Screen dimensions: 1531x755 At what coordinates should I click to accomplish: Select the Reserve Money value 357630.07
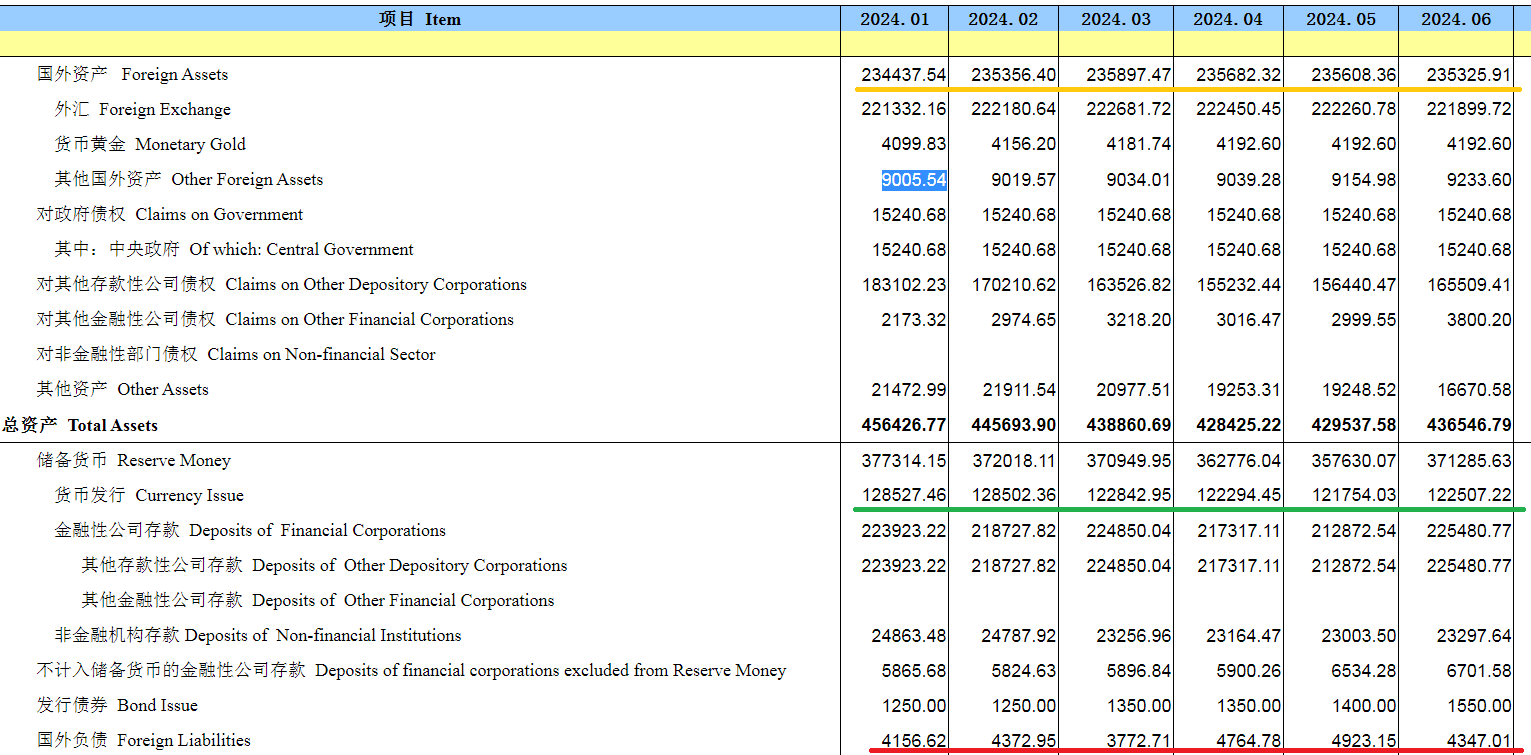[1354, 461]
